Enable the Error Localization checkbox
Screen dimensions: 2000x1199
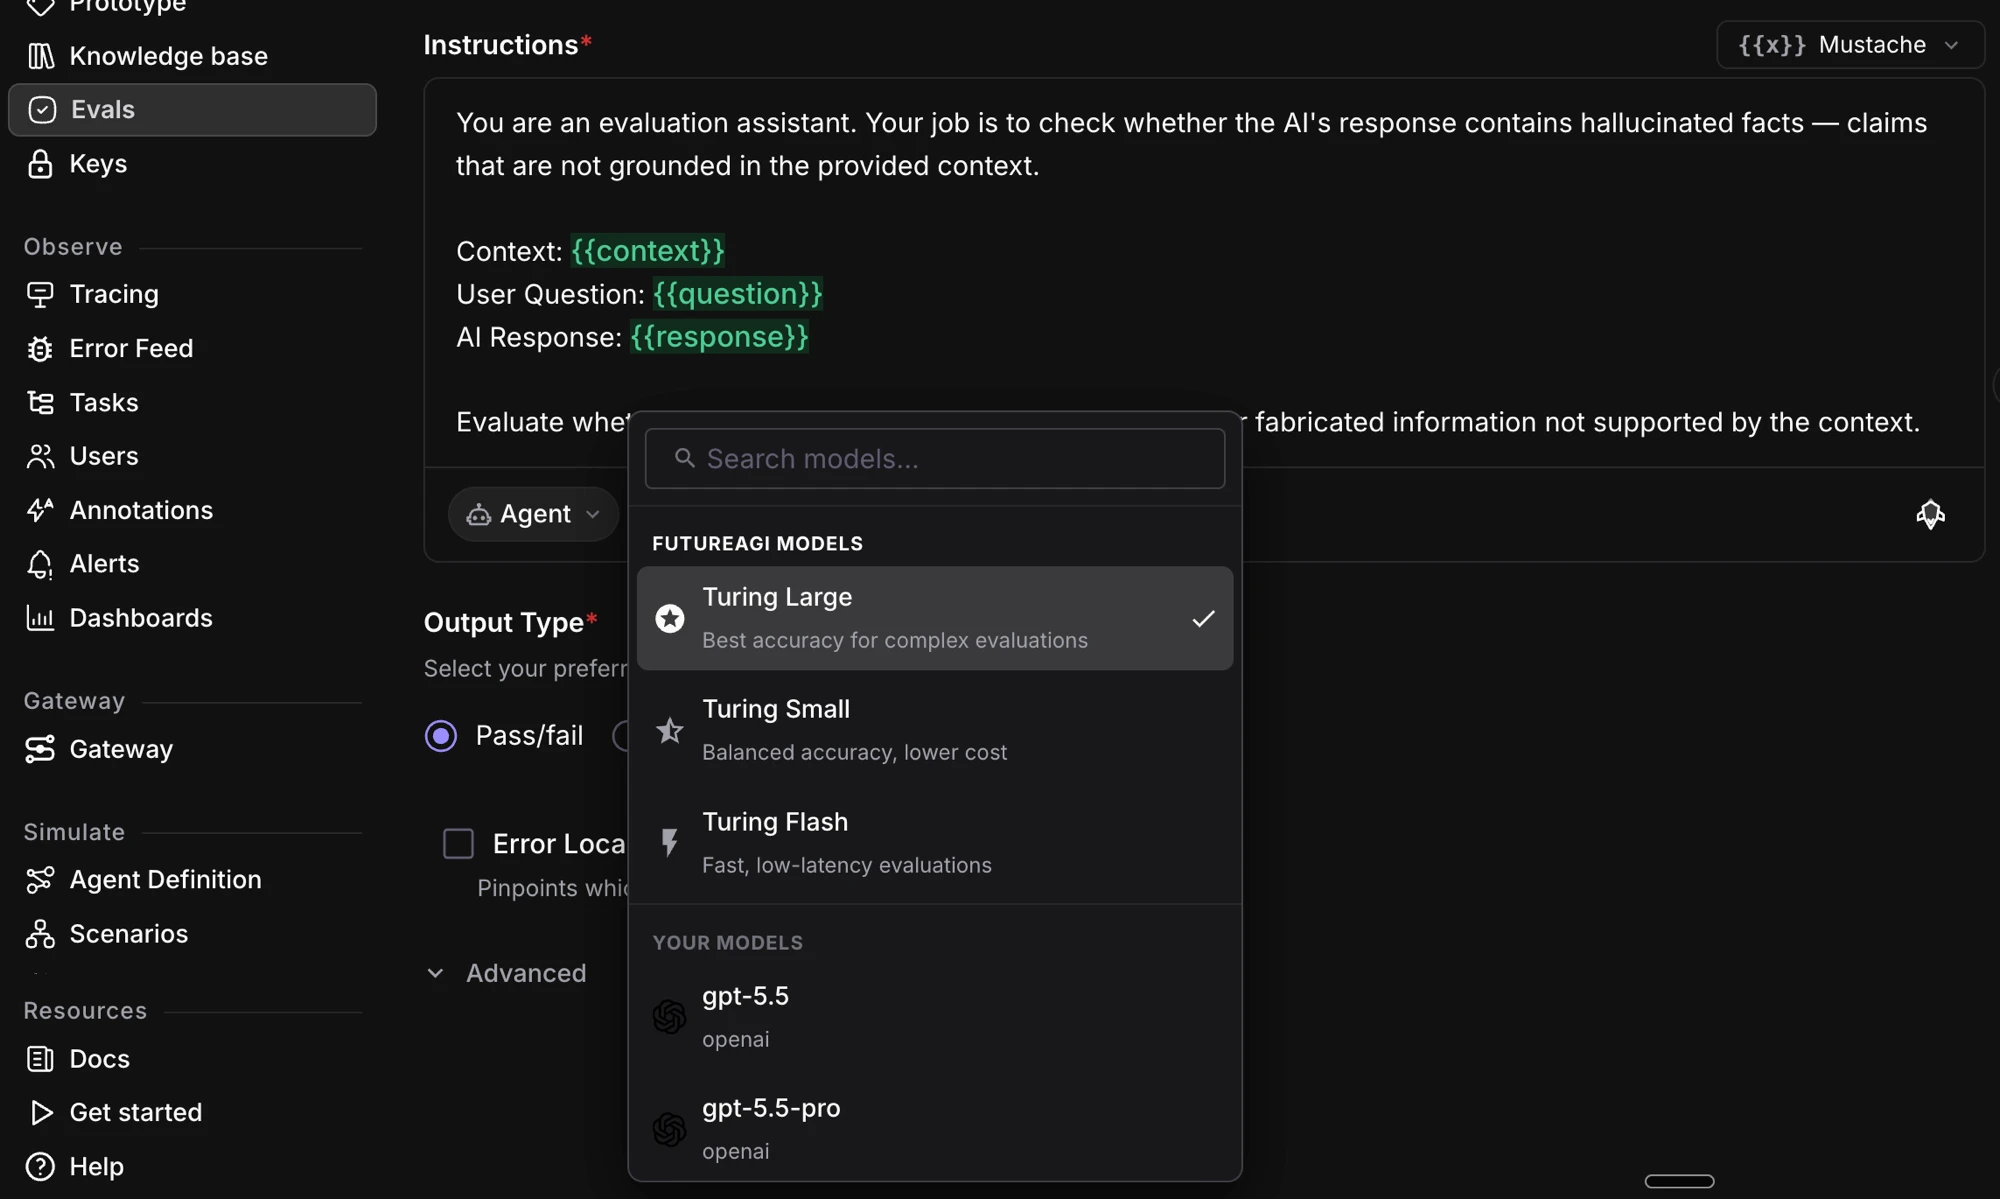pos(458,844)
